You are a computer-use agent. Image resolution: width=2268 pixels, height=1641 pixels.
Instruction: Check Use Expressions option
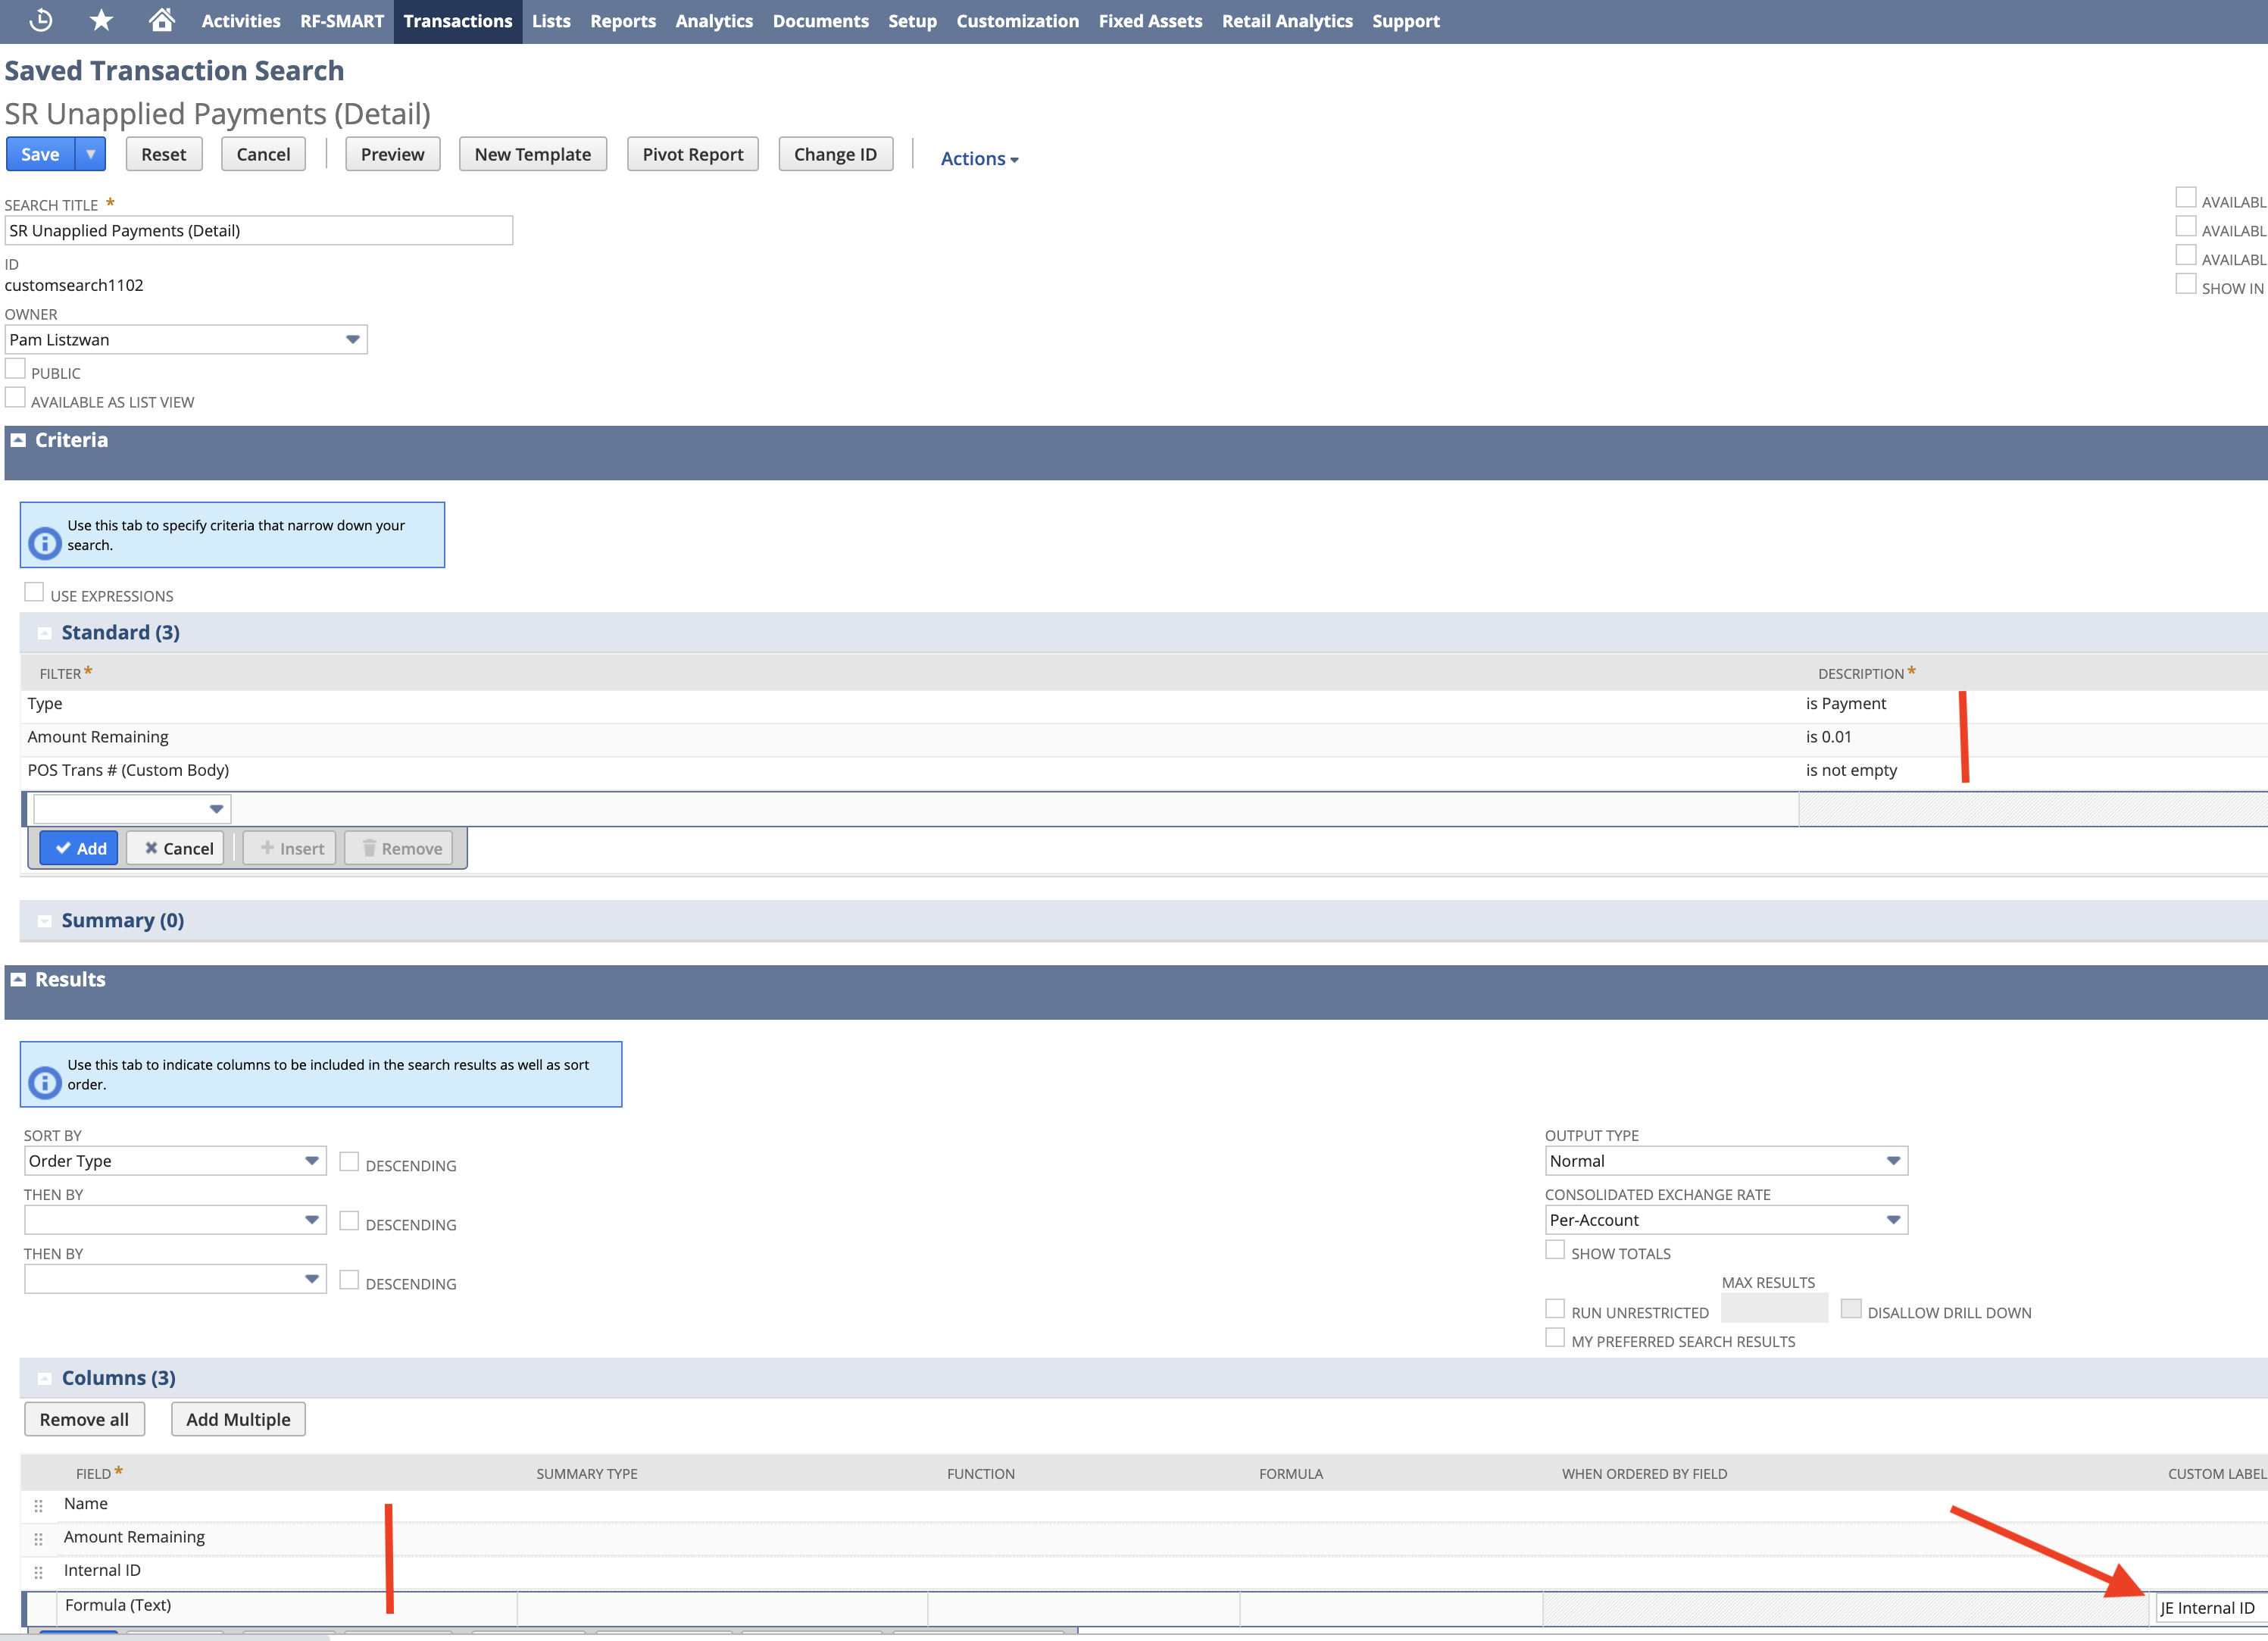(34, 592)
